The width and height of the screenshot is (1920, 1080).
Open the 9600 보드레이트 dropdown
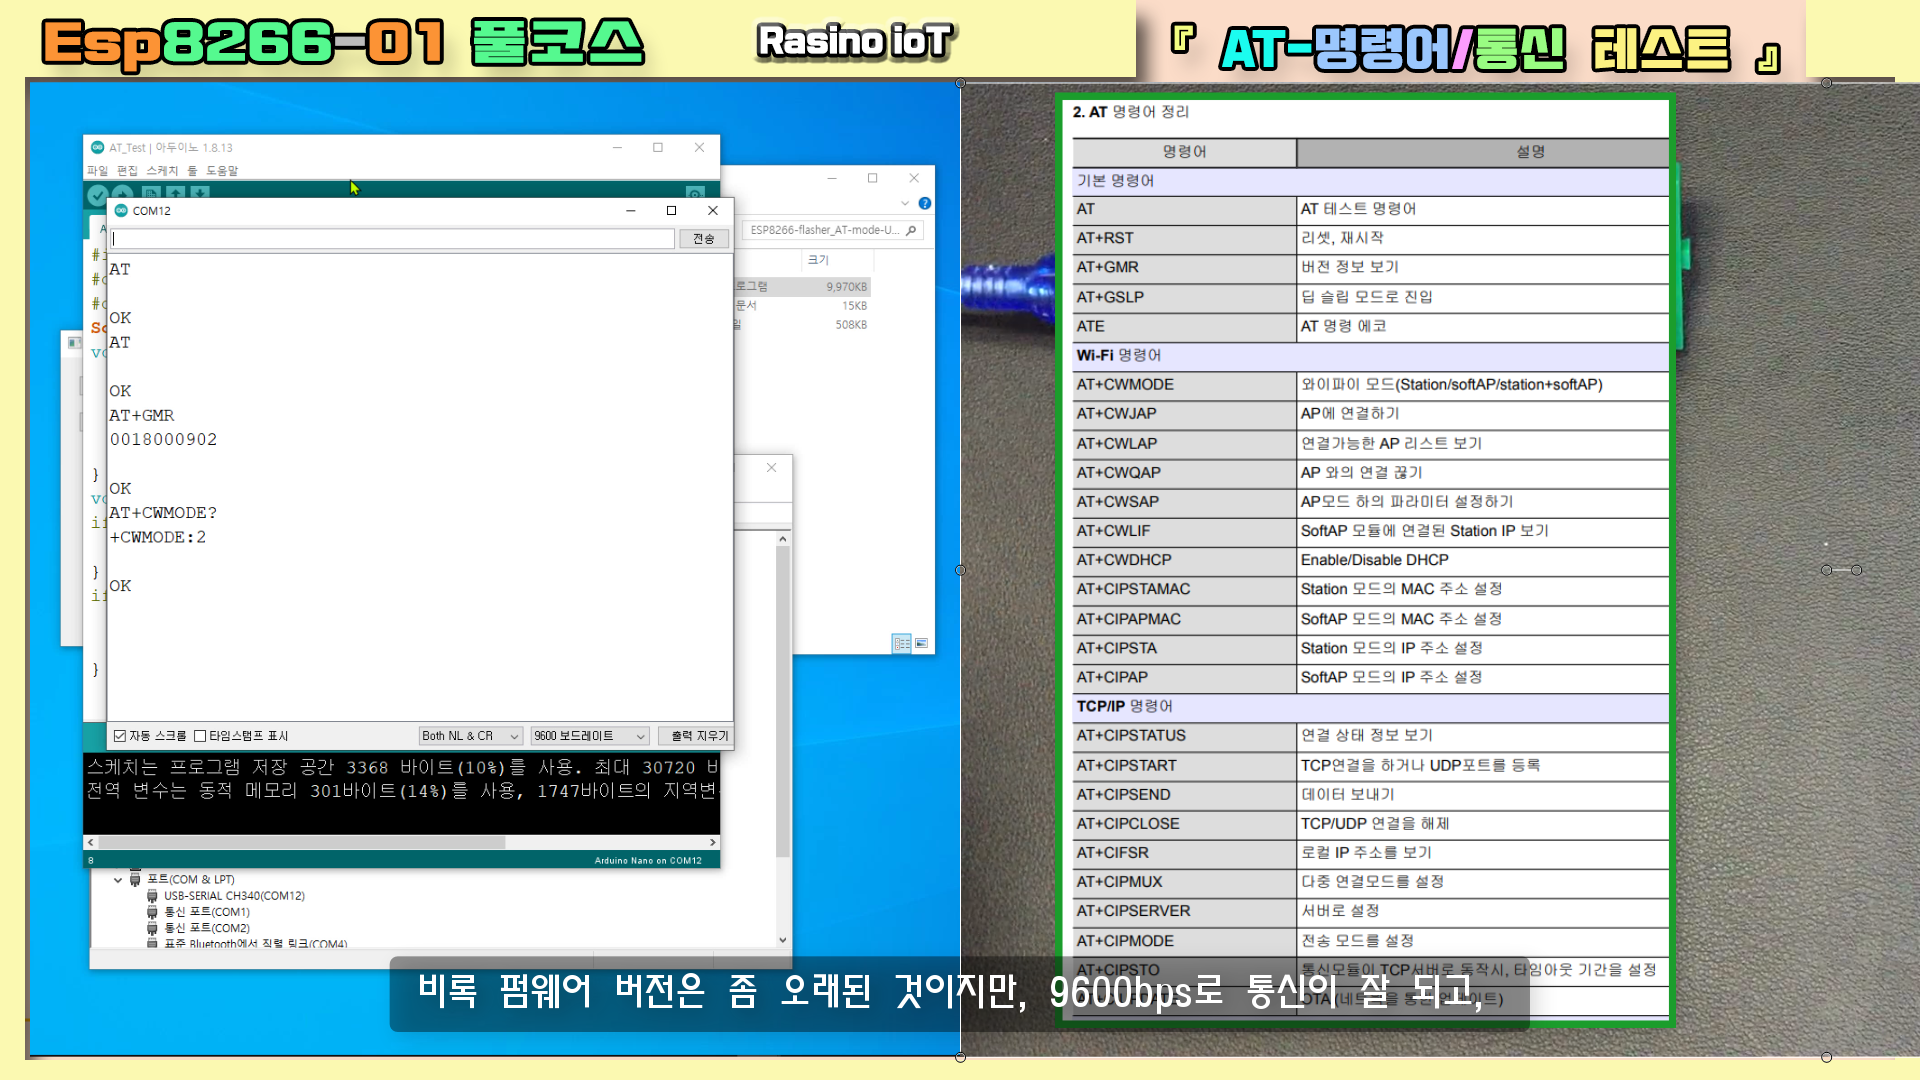point(589,736)
